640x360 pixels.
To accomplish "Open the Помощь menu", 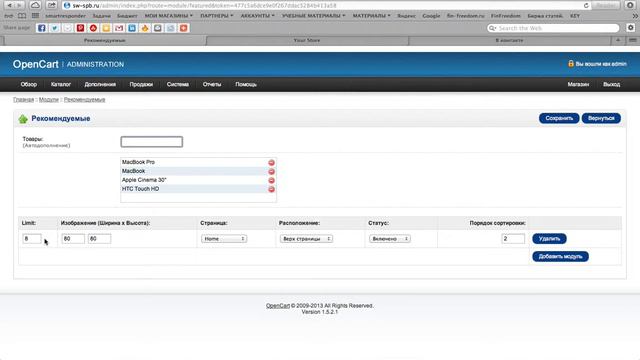I will point(246,84).
